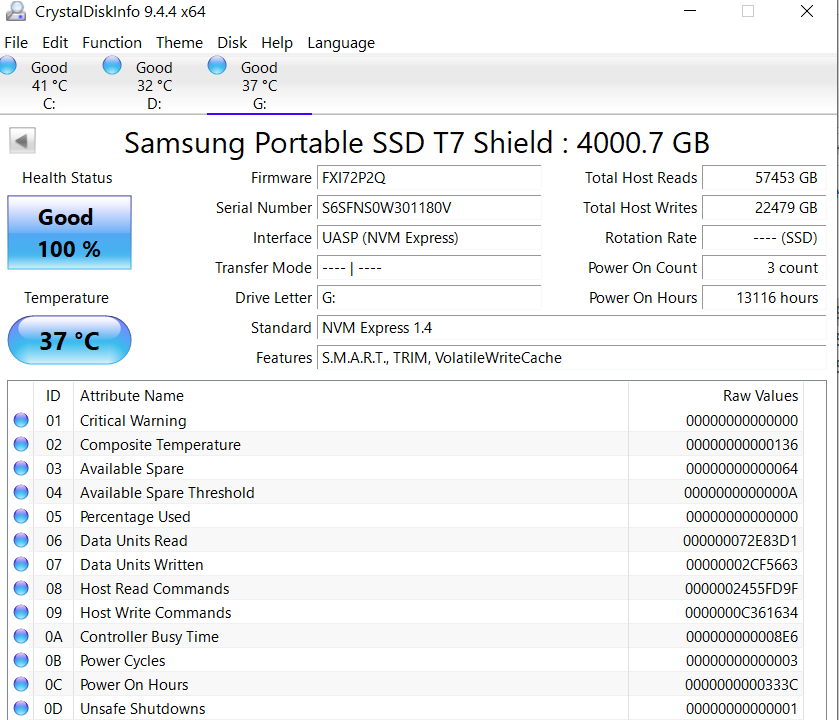Click the previous disk arrow button
Image resolution: width=839 pixels, height=720 pixels.
(x=22, y=141)
